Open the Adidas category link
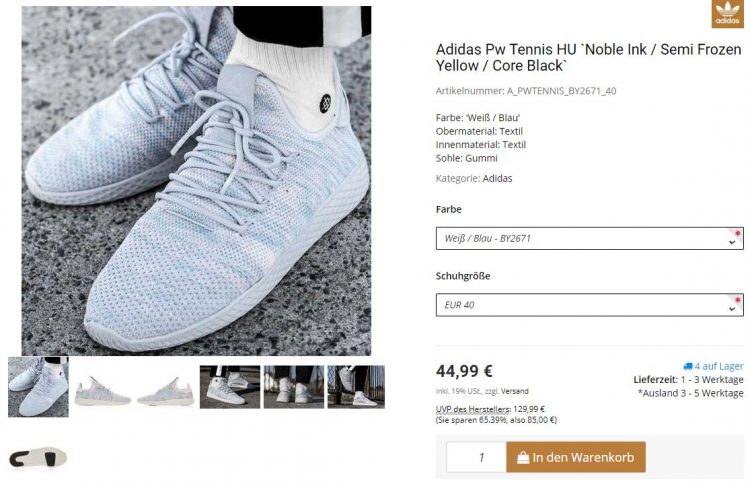Viewport: 750px width, 486px height. 497,178
